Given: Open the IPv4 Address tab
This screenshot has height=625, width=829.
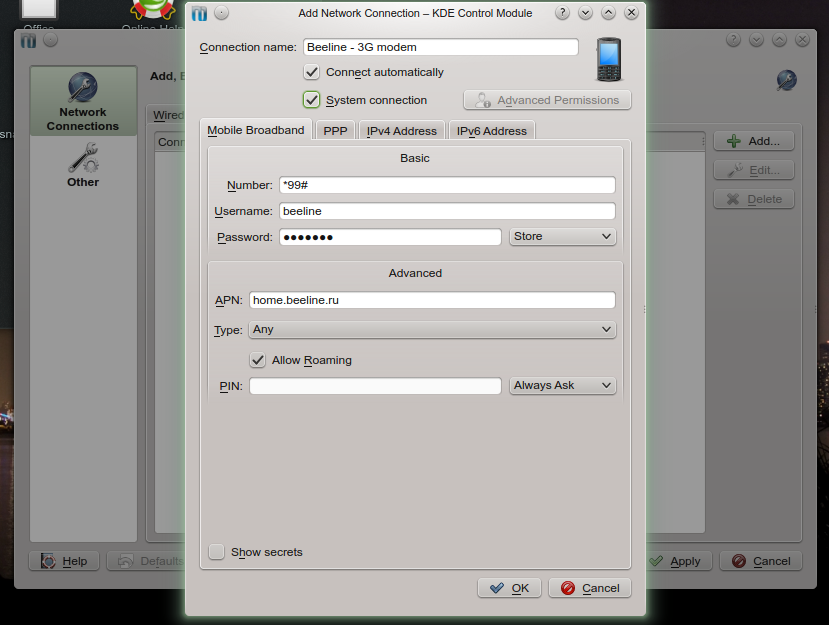Looking at the screenshot, I should coord(402,131).
